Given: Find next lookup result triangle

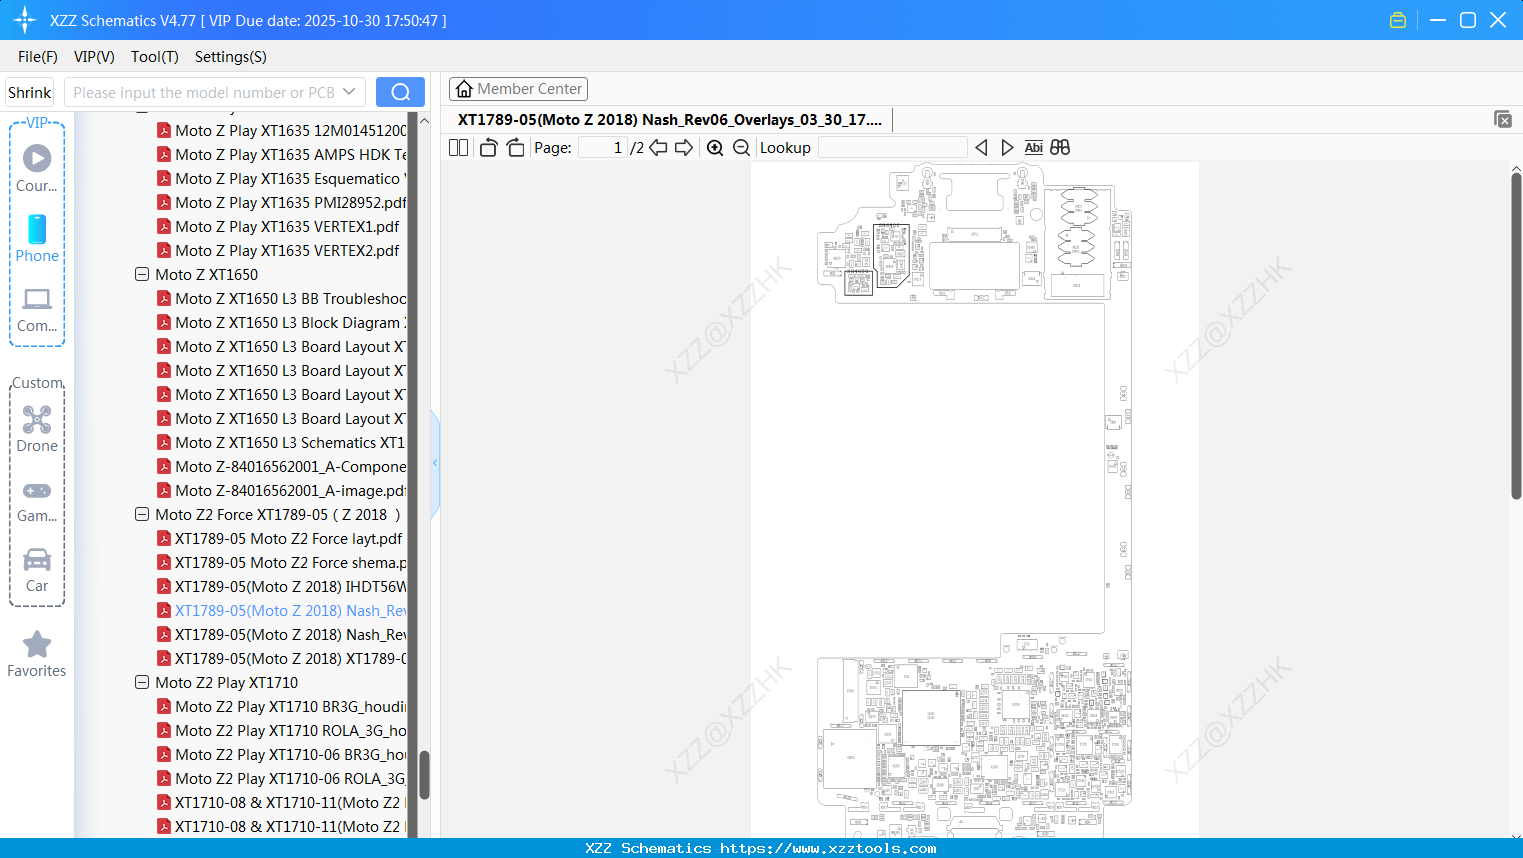Looking at the screenshot, I should coord(1007,148).
